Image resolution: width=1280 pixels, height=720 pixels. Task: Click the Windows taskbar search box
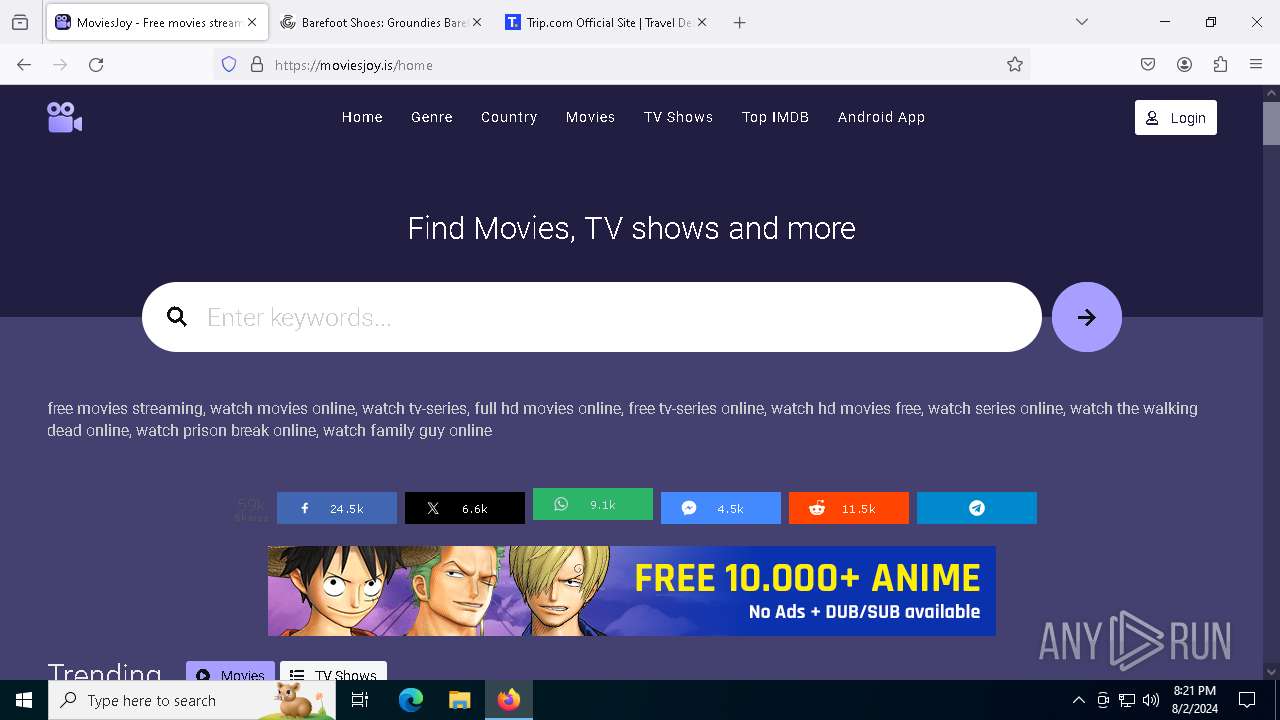point(192,700)
